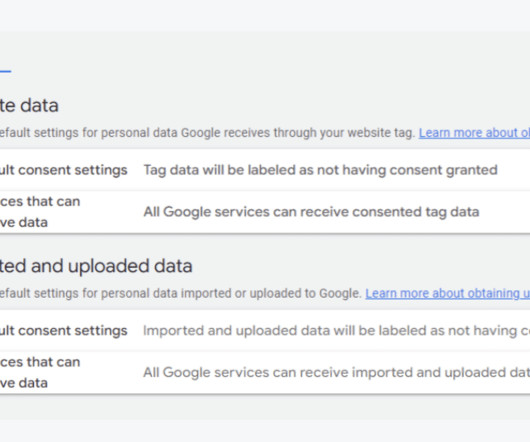Open the Learn more about obtaining link
The height and width of the screenshot is (442, 530).
448,293
